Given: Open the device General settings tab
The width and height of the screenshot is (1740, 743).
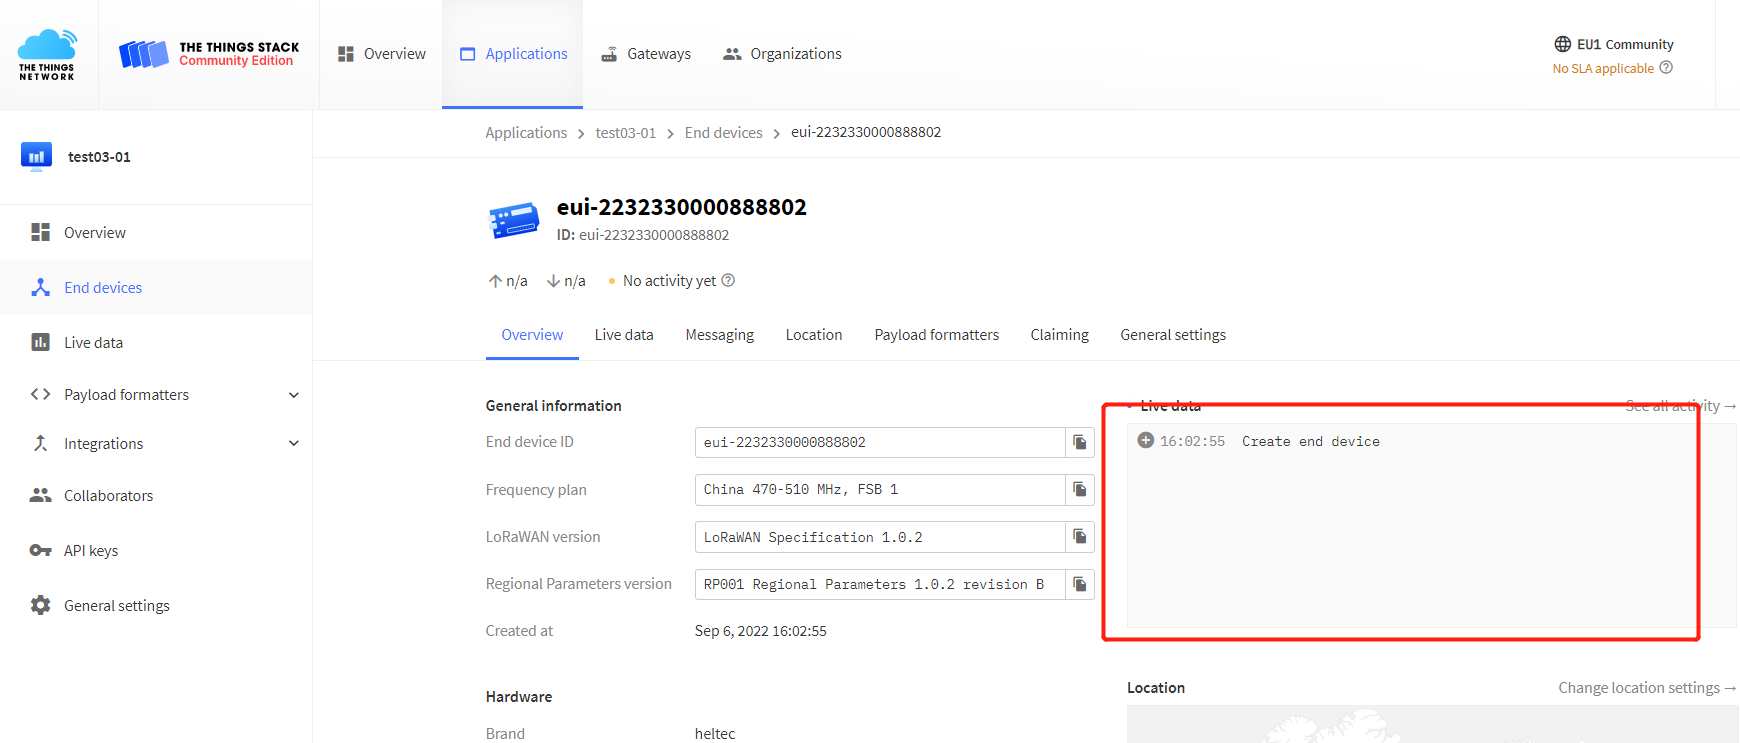Looking at the screenshot, I should 1172,335.
